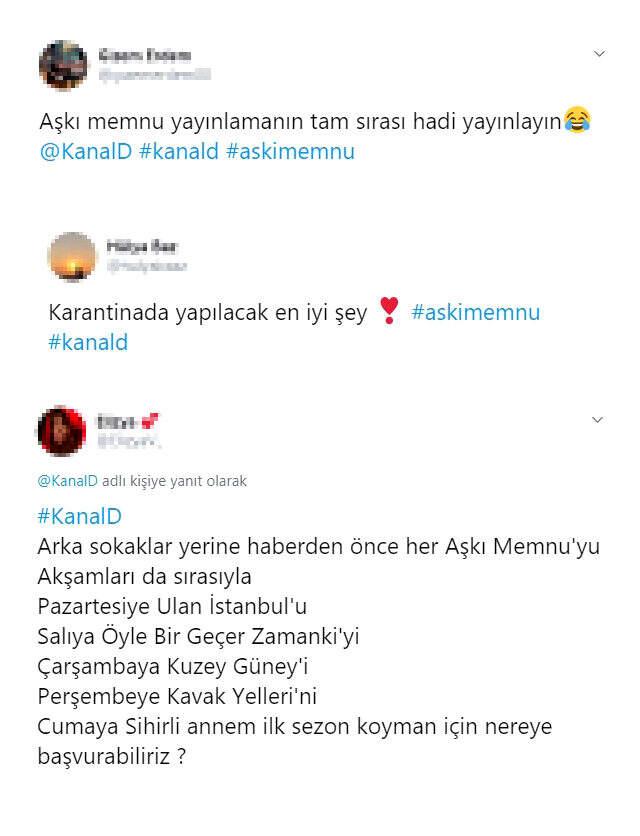640x836 pixels.
Task: Open the red-toned avatar of third tweet
Action: (x=62, y=431)
